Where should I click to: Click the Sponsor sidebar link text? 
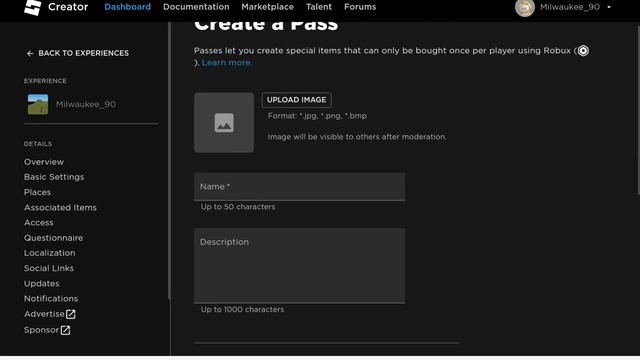pos(41,330)
